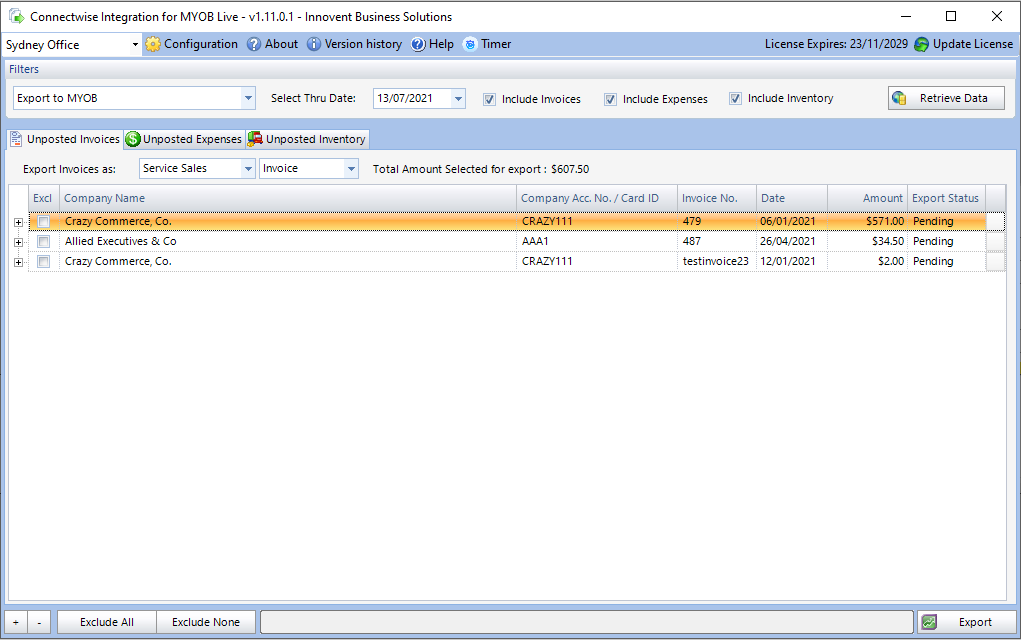The width and height of the screenshot is (1021, 640).
Task: Click the Timer menu item
Action: pyautogui.click(x=487, y=44)
